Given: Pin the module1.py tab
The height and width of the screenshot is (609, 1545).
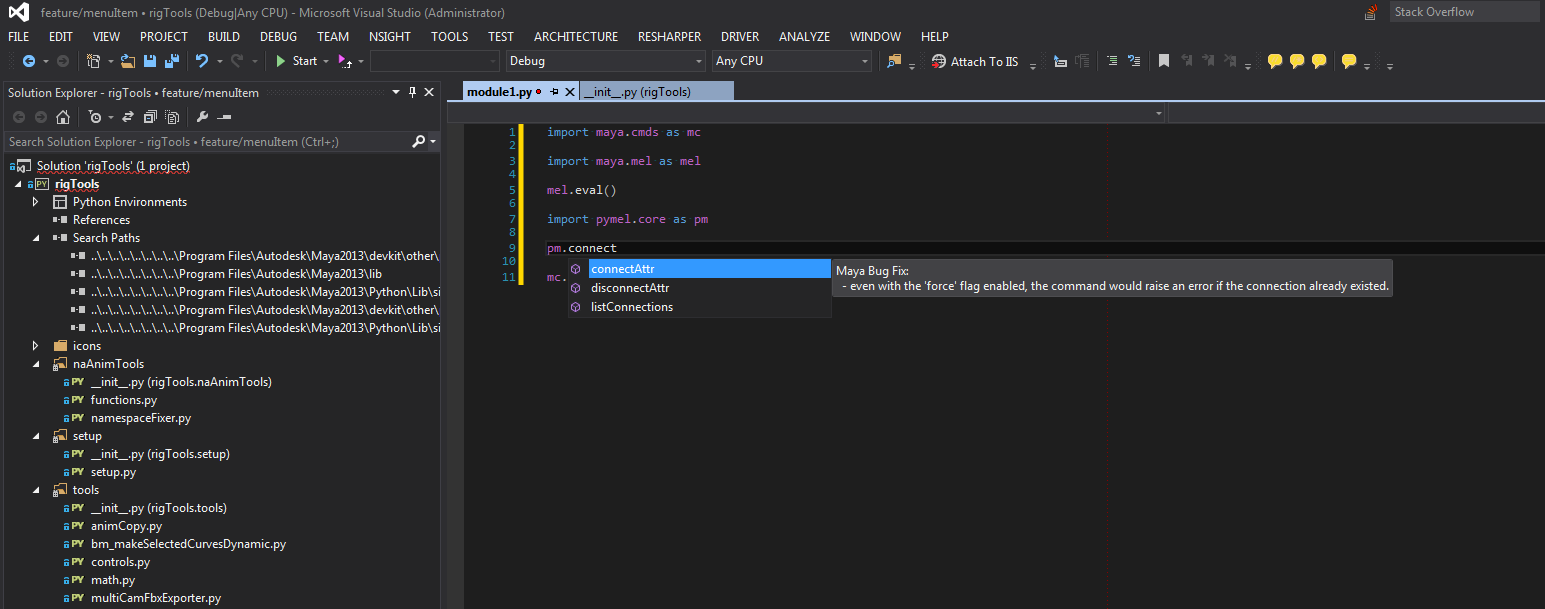Looking at the screenshot, I should [555, 89].
